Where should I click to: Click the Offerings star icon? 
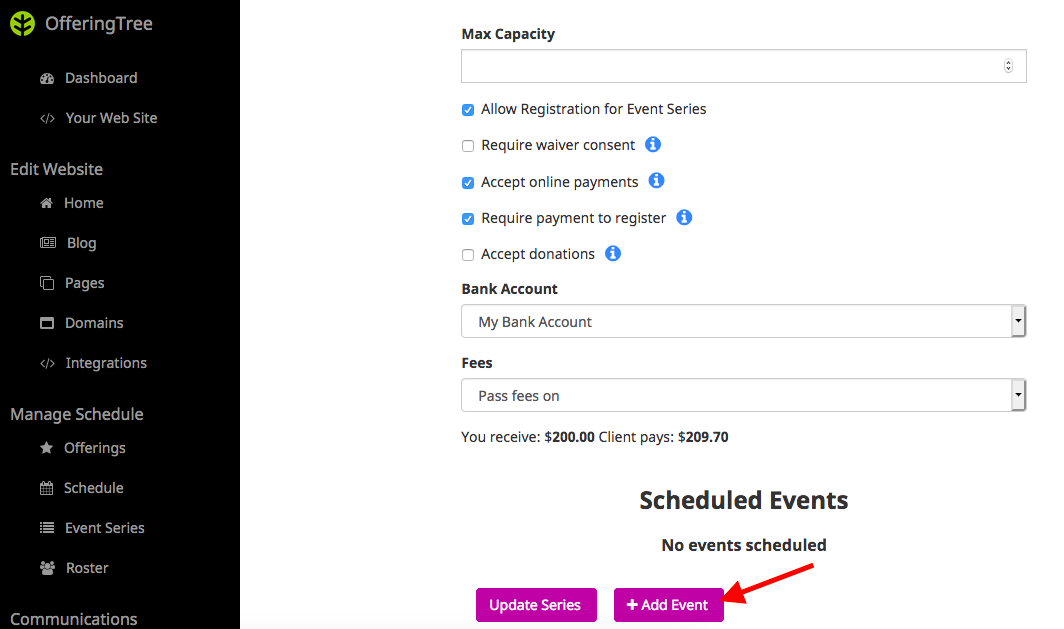click(x=46, y=448)
